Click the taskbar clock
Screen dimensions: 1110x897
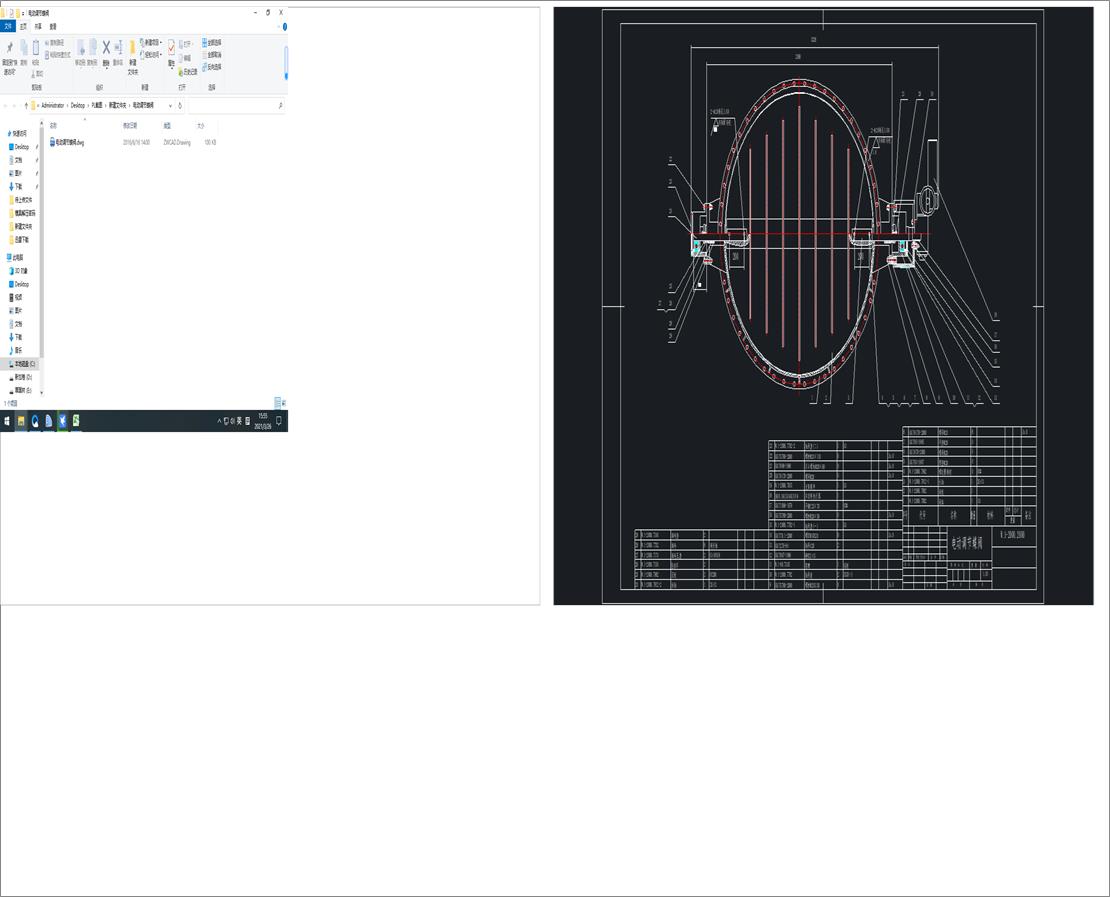pos(263,421)
